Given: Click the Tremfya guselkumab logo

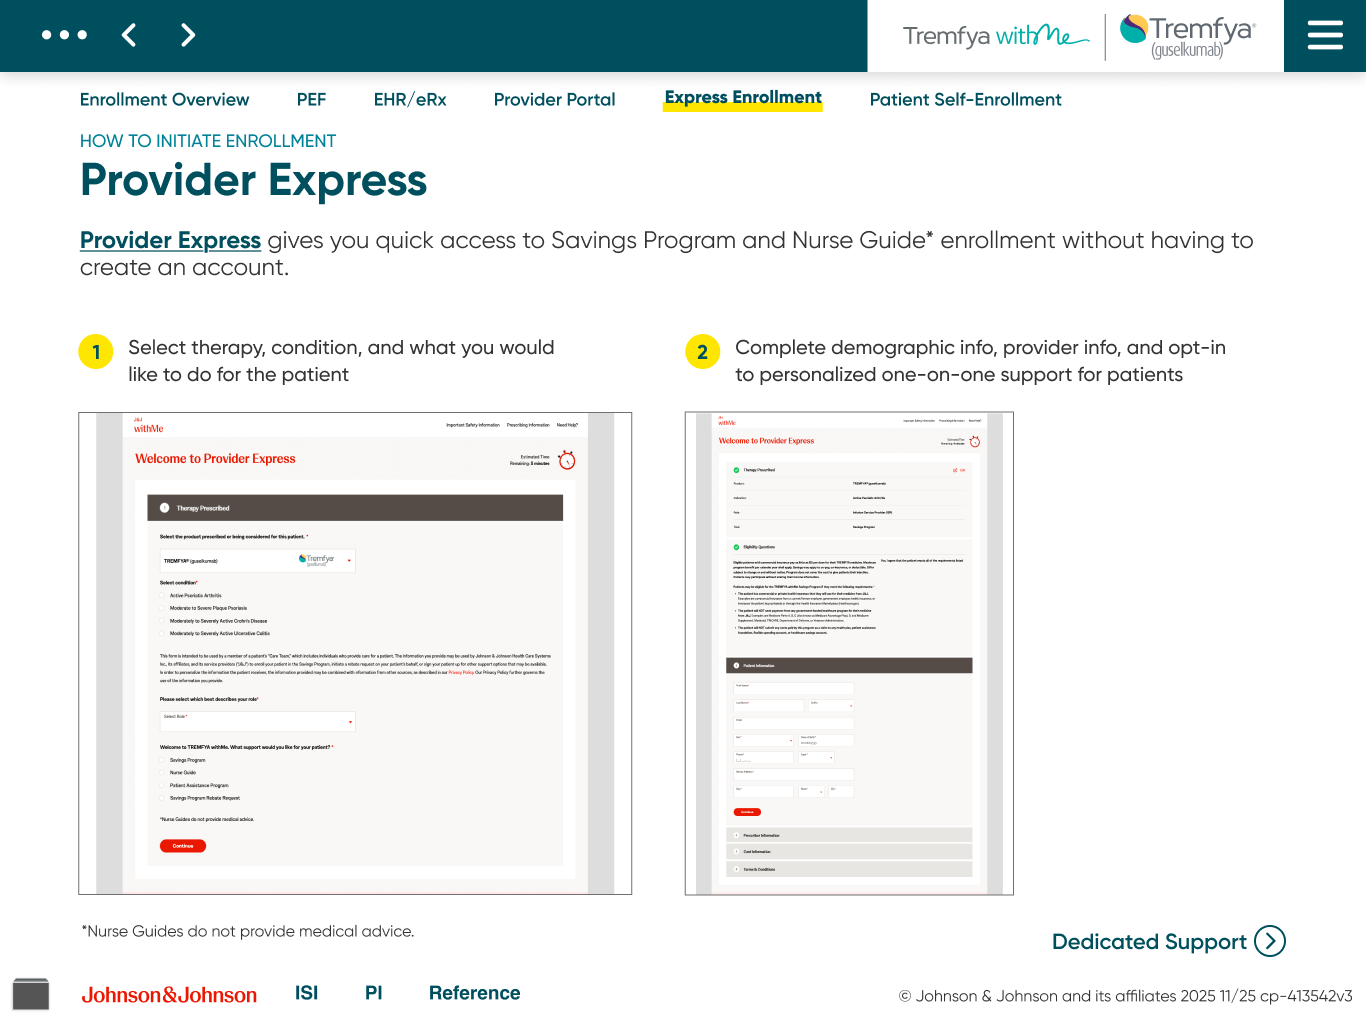Looking at the screenshot, I should pyautogui.click(x=1188, y=36).
